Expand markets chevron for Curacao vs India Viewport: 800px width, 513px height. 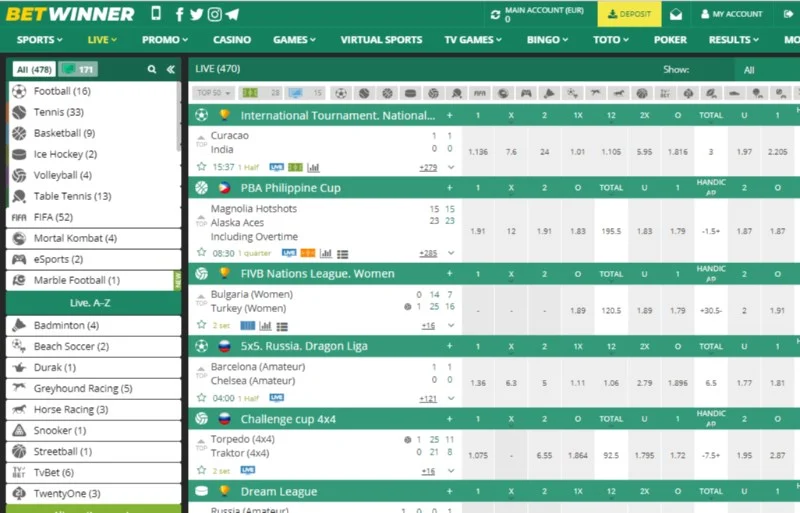click(x=451, y=167)
